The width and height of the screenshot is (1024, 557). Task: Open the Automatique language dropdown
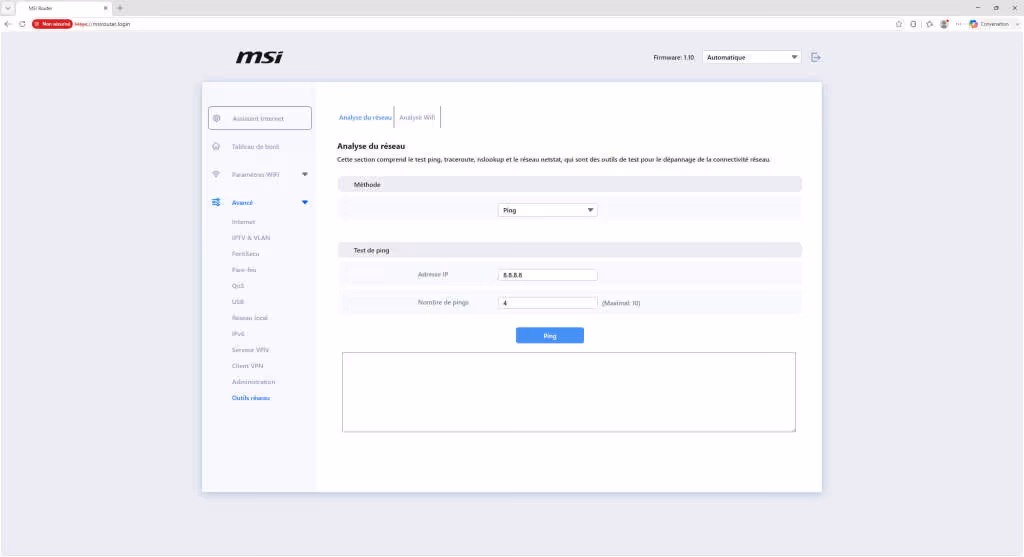(752, 57)
